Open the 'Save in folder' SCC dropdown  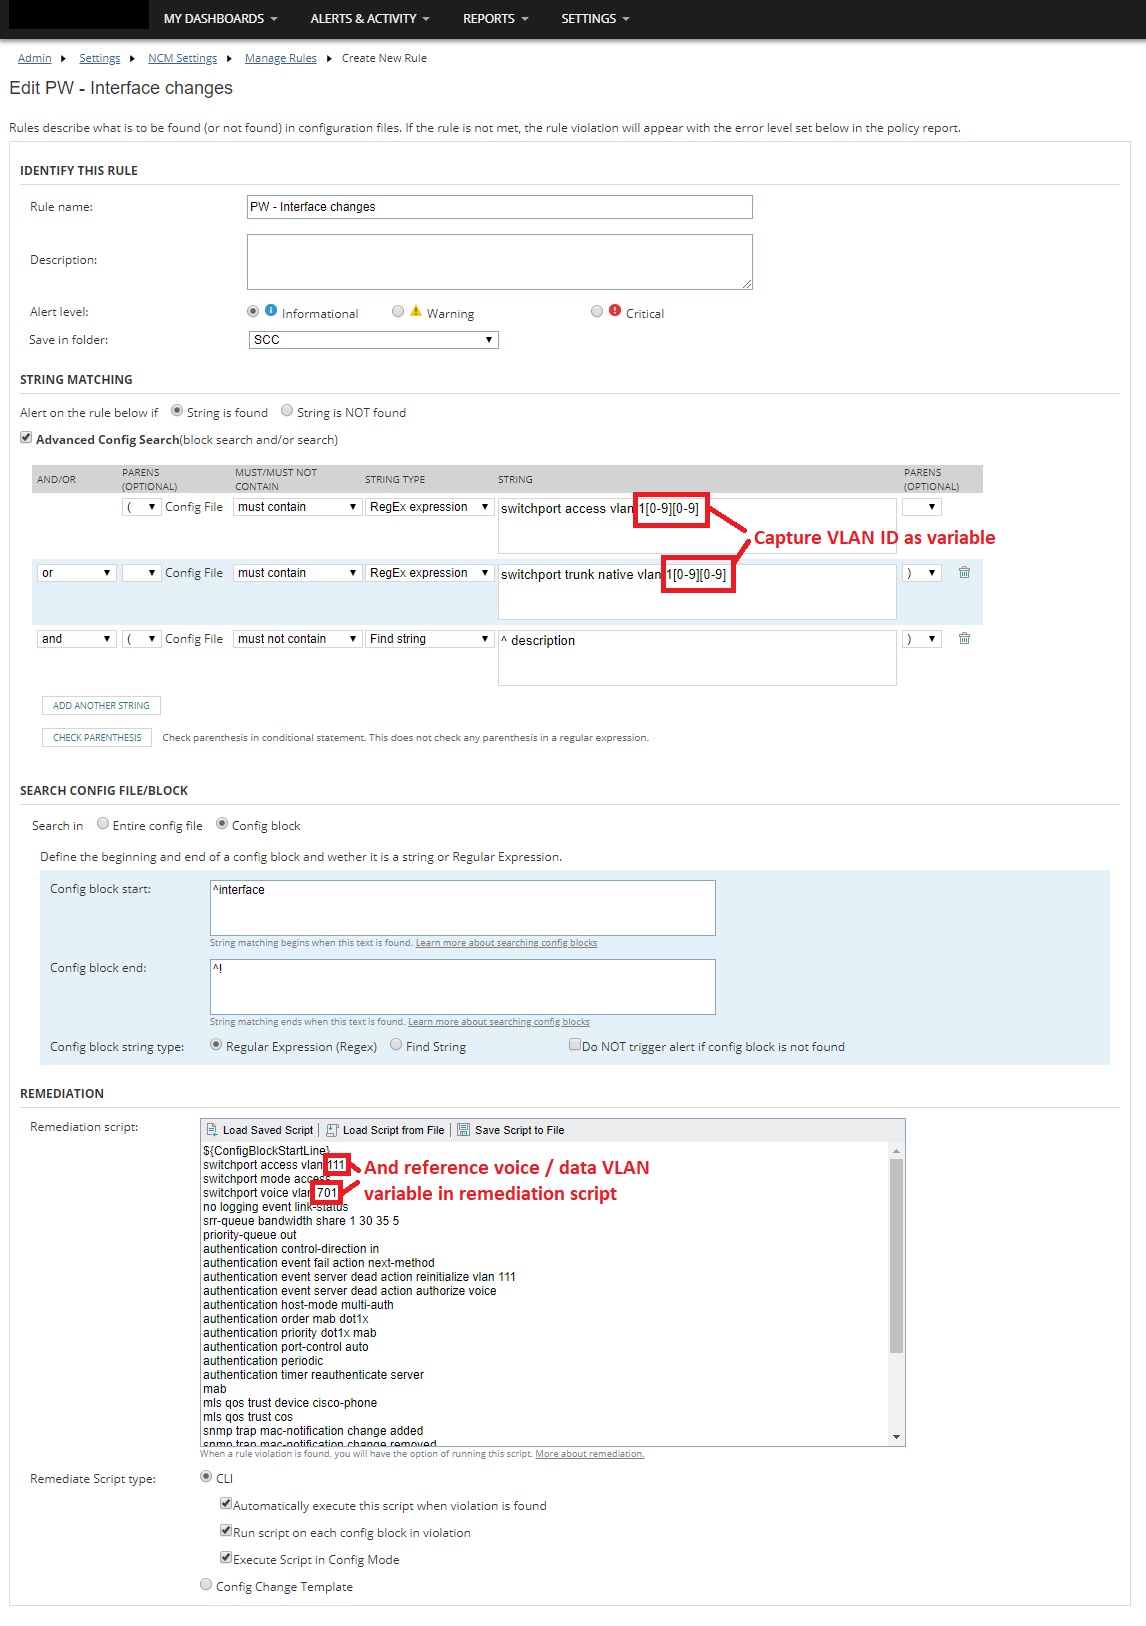(x=373, y=340)
